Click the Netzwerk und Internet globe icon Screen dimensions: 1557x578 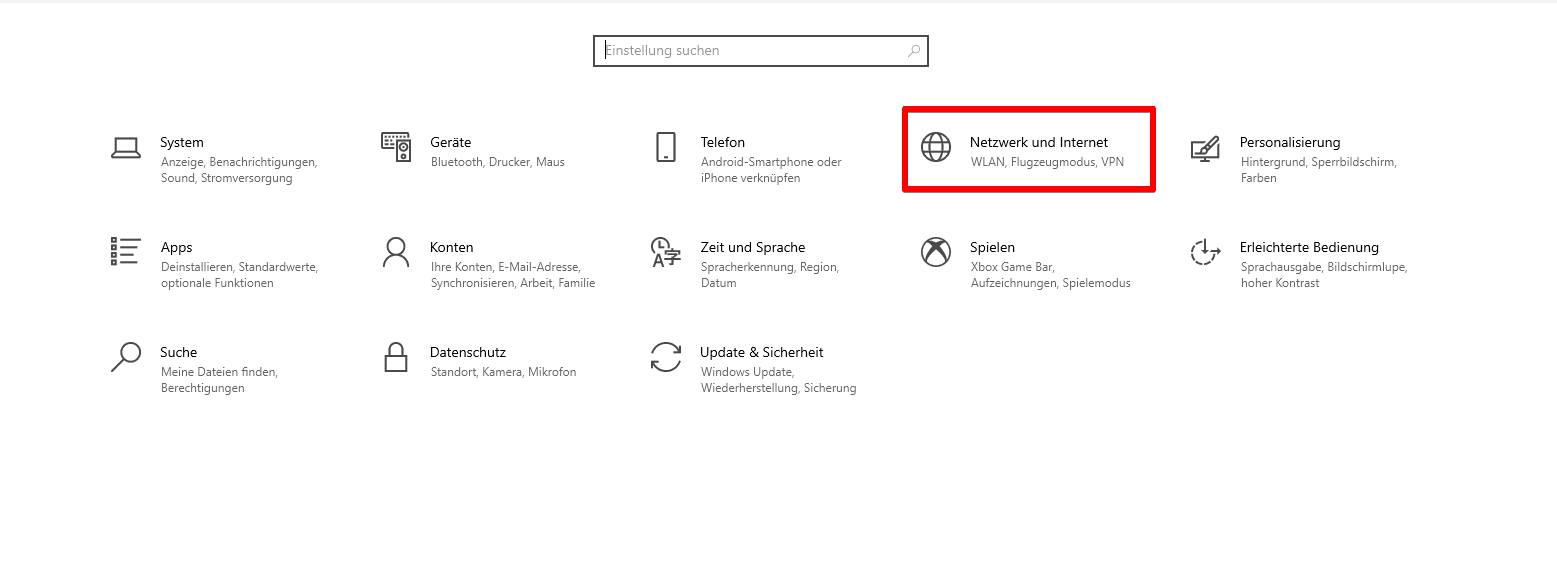(x=936, y=147)
